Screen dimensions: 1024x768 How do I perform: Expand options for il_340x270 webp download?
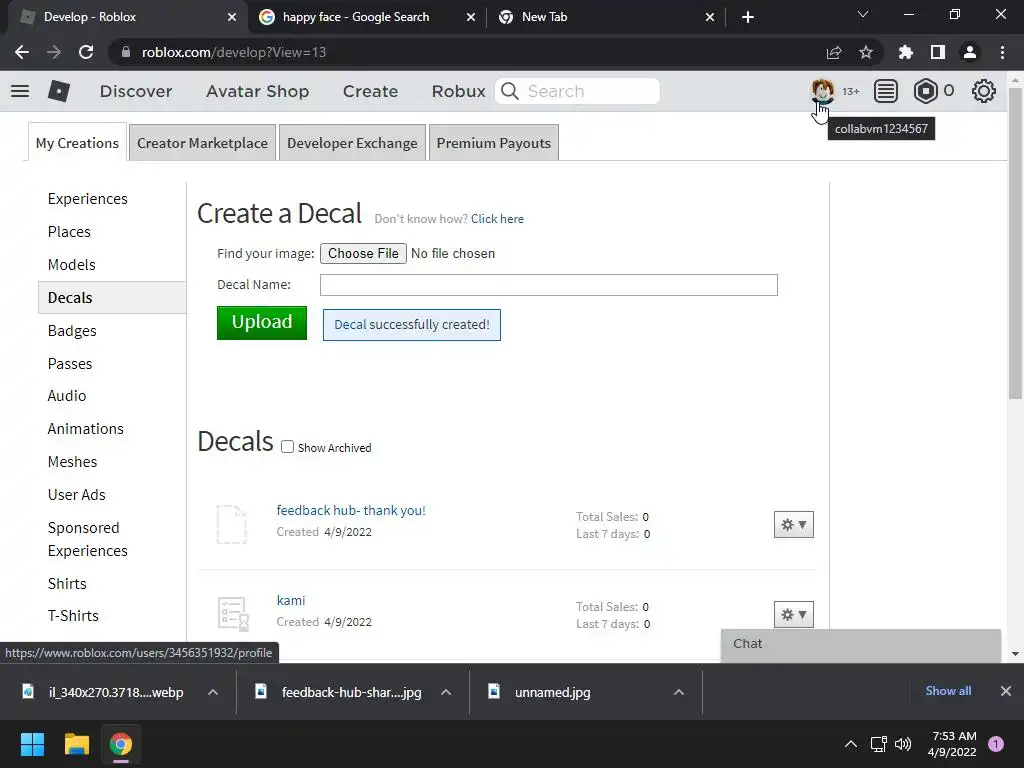[213, 692]
